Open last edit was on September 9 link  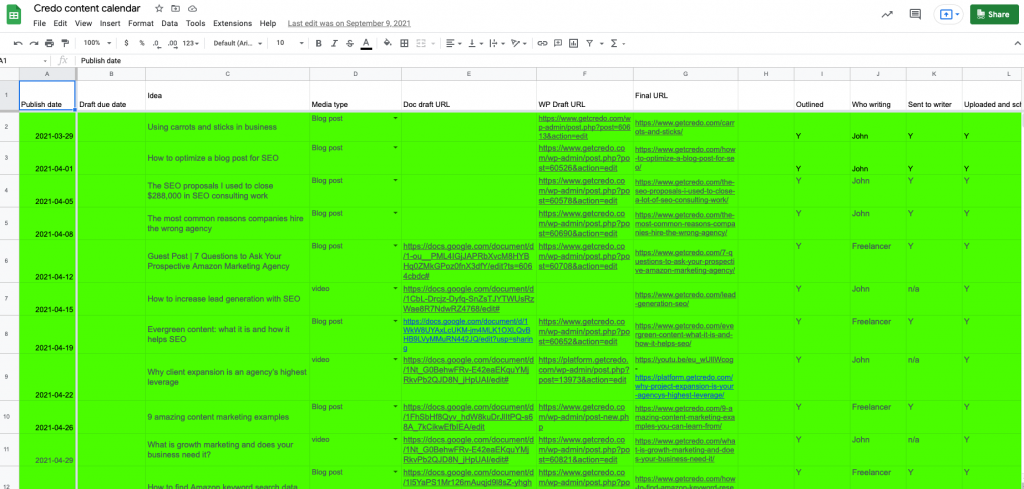(349, 23)
